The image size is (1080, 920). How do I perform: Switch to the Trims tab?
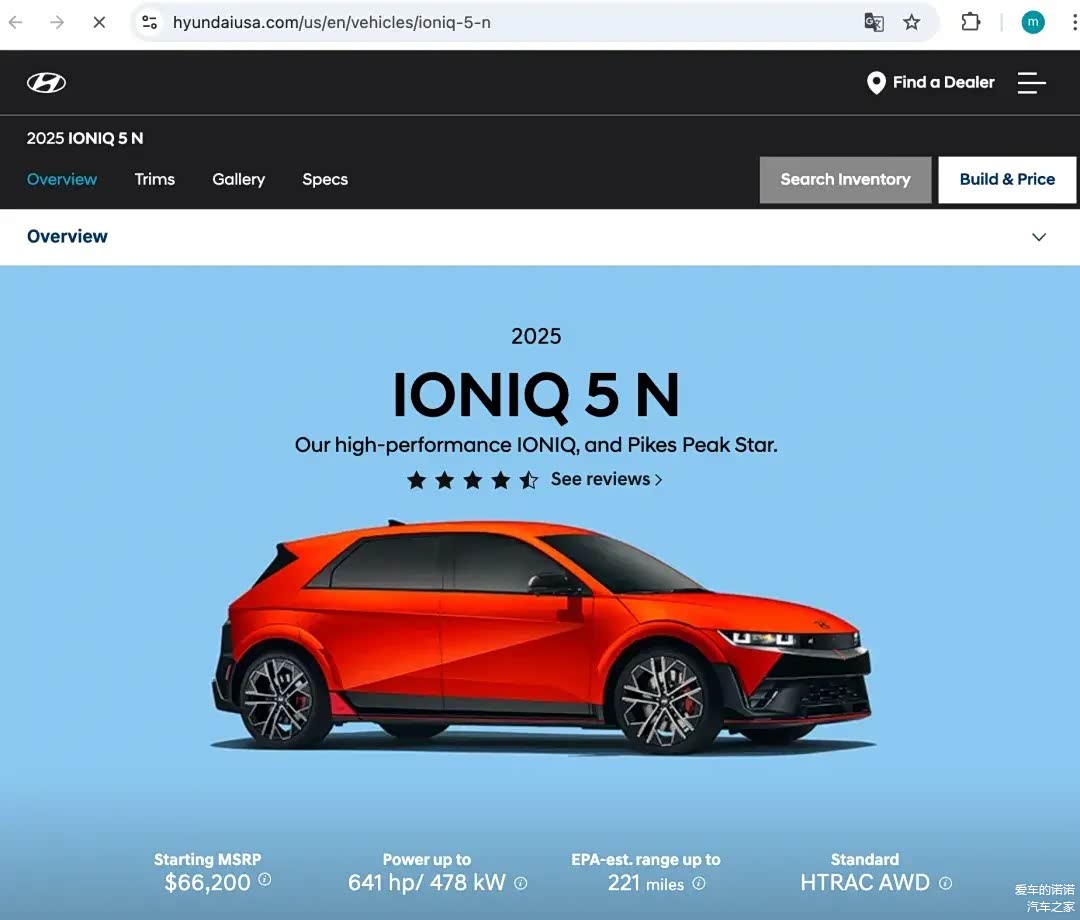tap(154, 179)
